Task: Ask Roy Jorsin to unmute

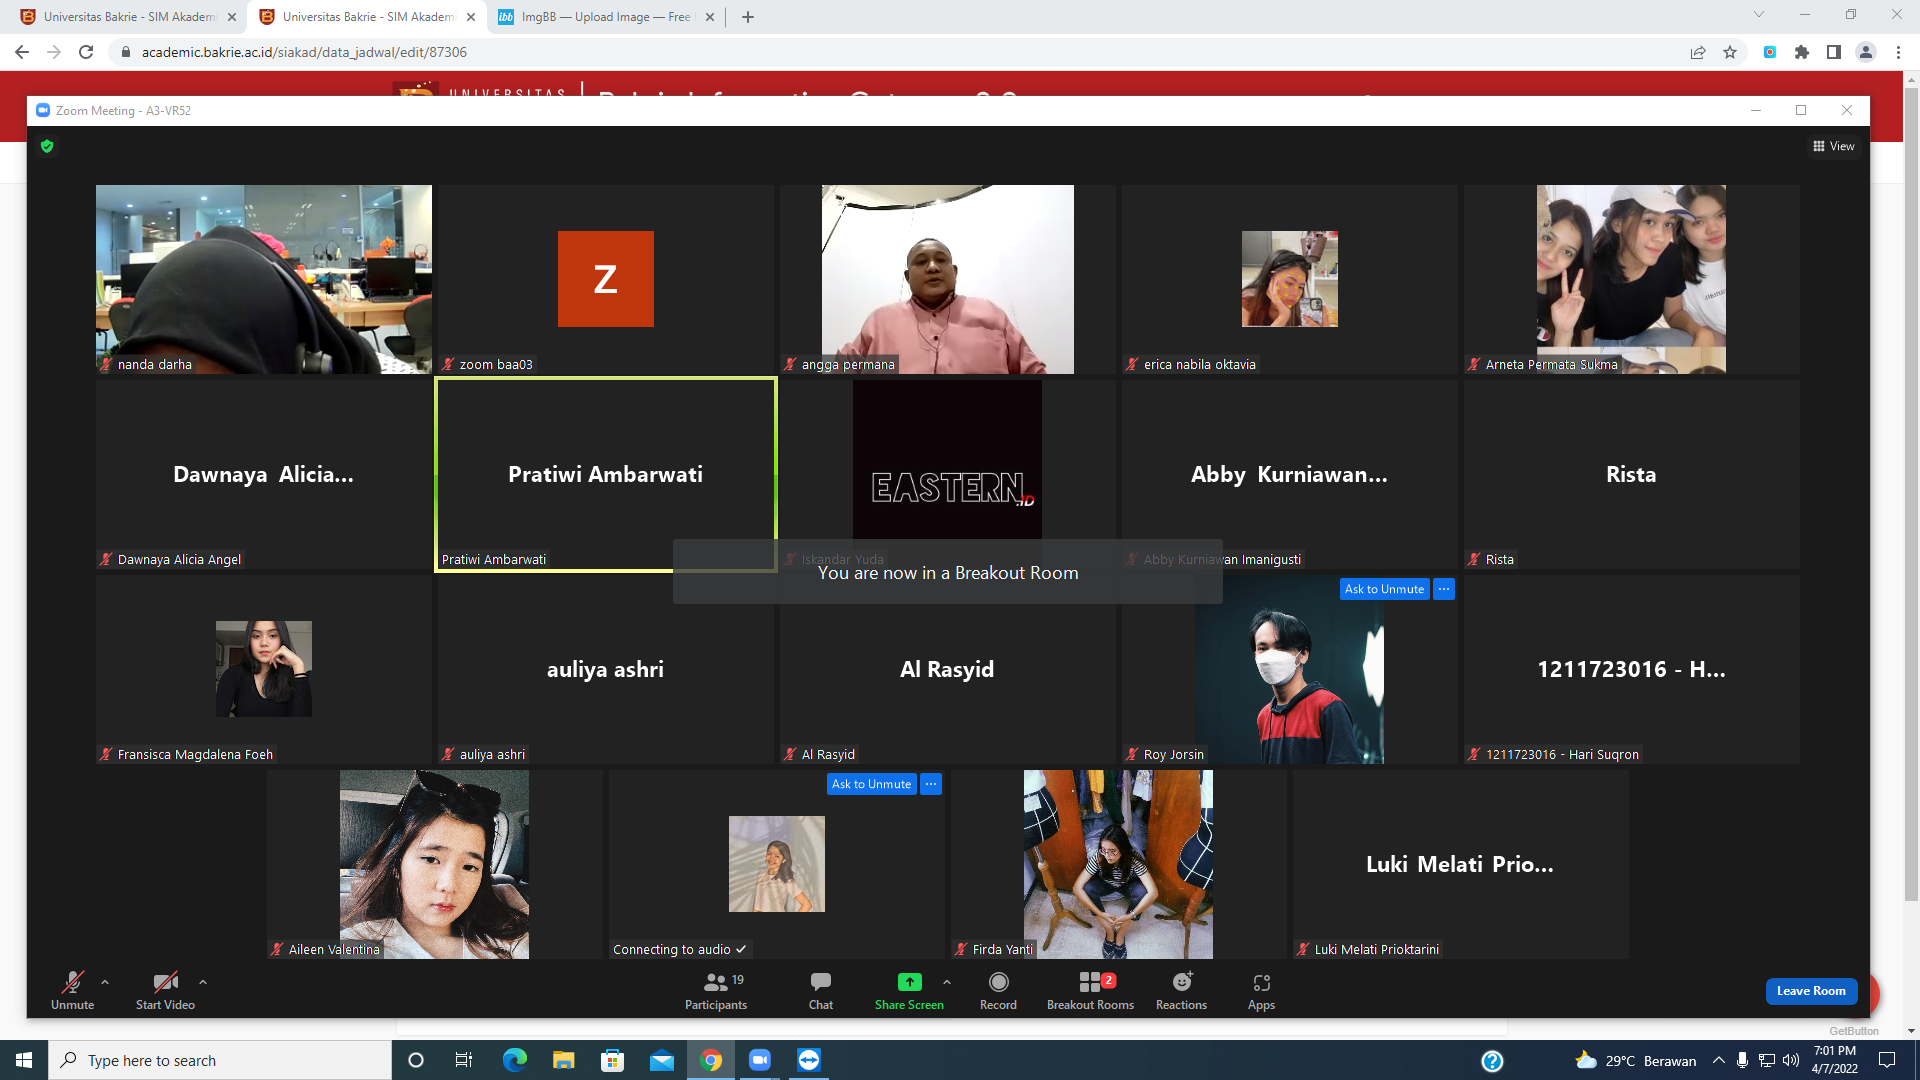Action: [x=1384, y=589]
